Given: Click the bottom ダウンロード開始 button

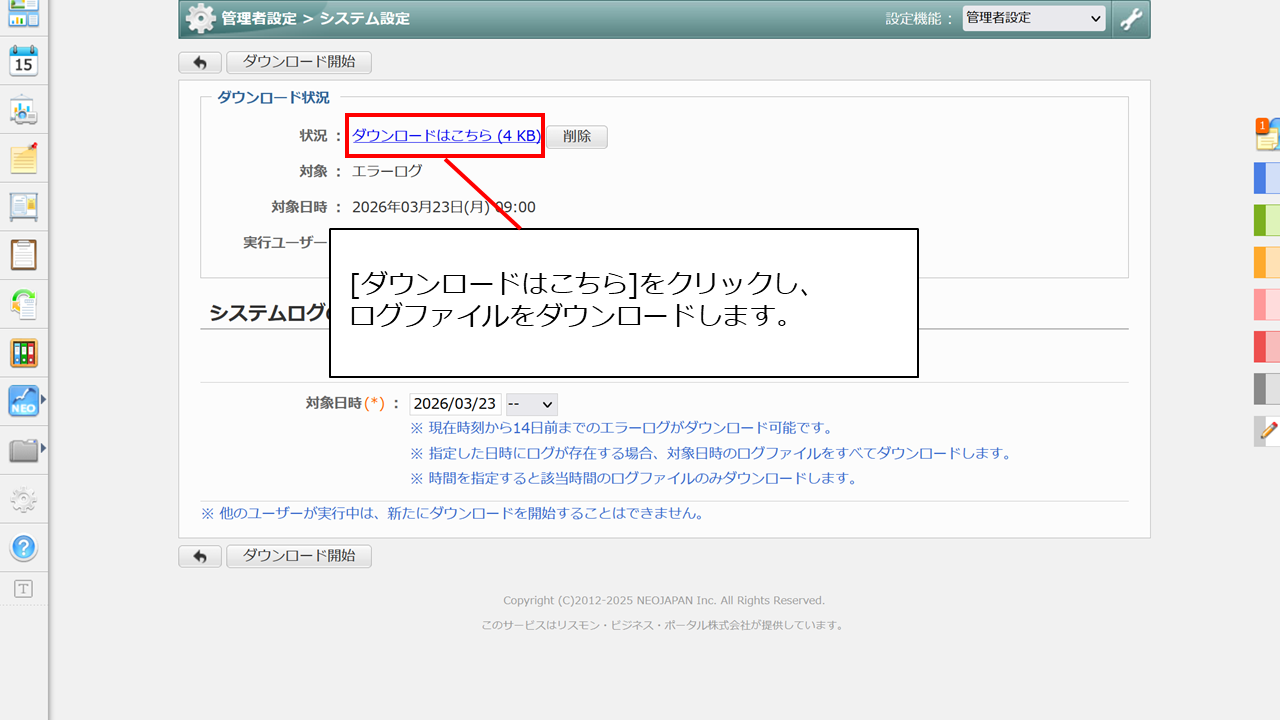Looking at the screenshot, I should click(299, 556).
